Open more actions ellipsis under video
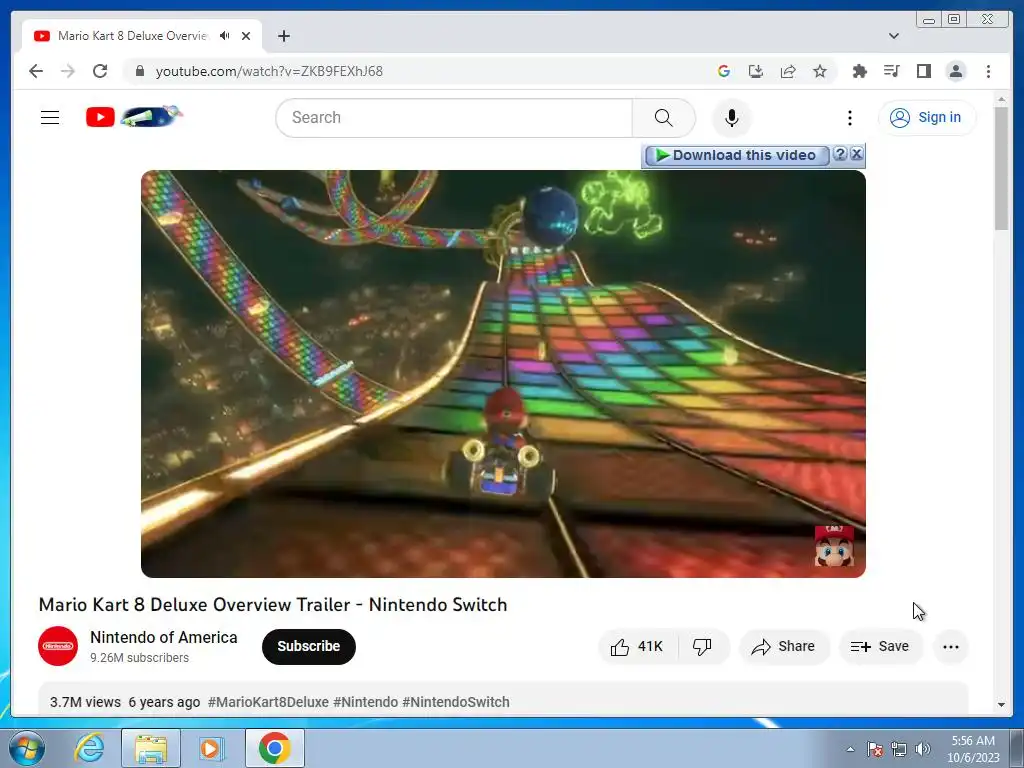The height and width of the screenshot is (768, 1024). click(951, 647)
